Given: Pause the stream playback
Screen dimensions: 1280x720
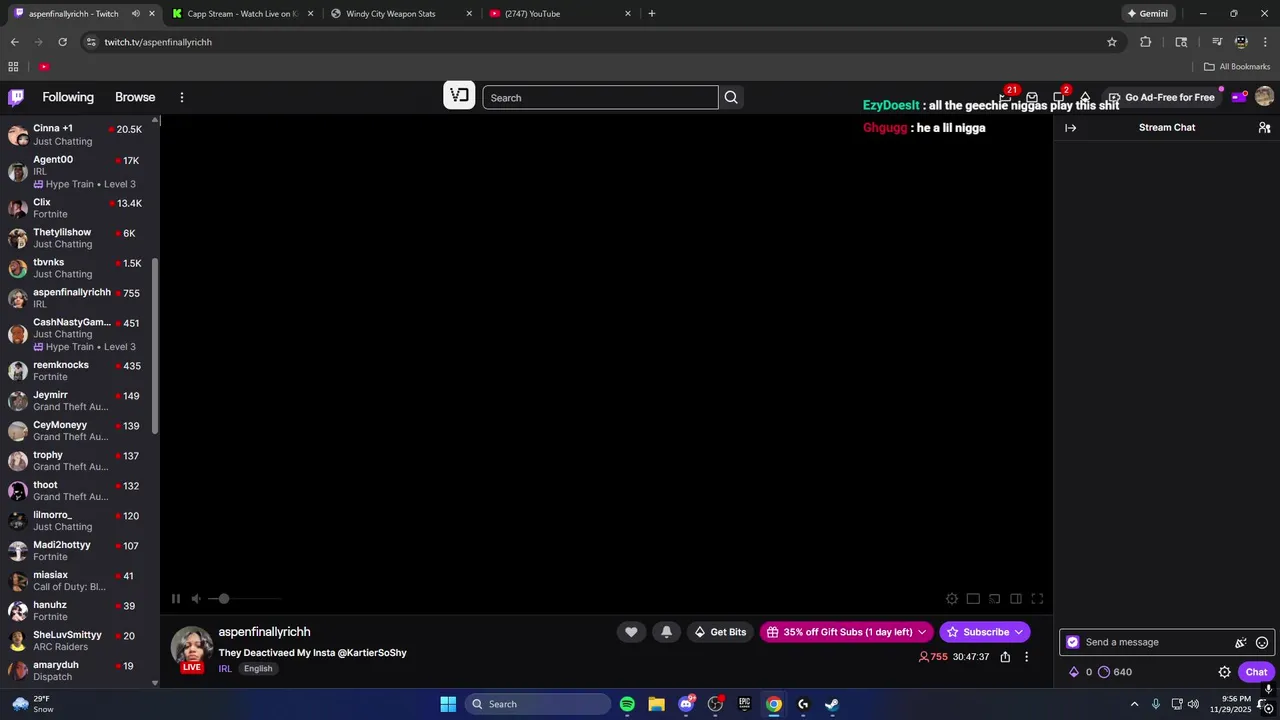Looking at the screenshot, I should 175,599.
